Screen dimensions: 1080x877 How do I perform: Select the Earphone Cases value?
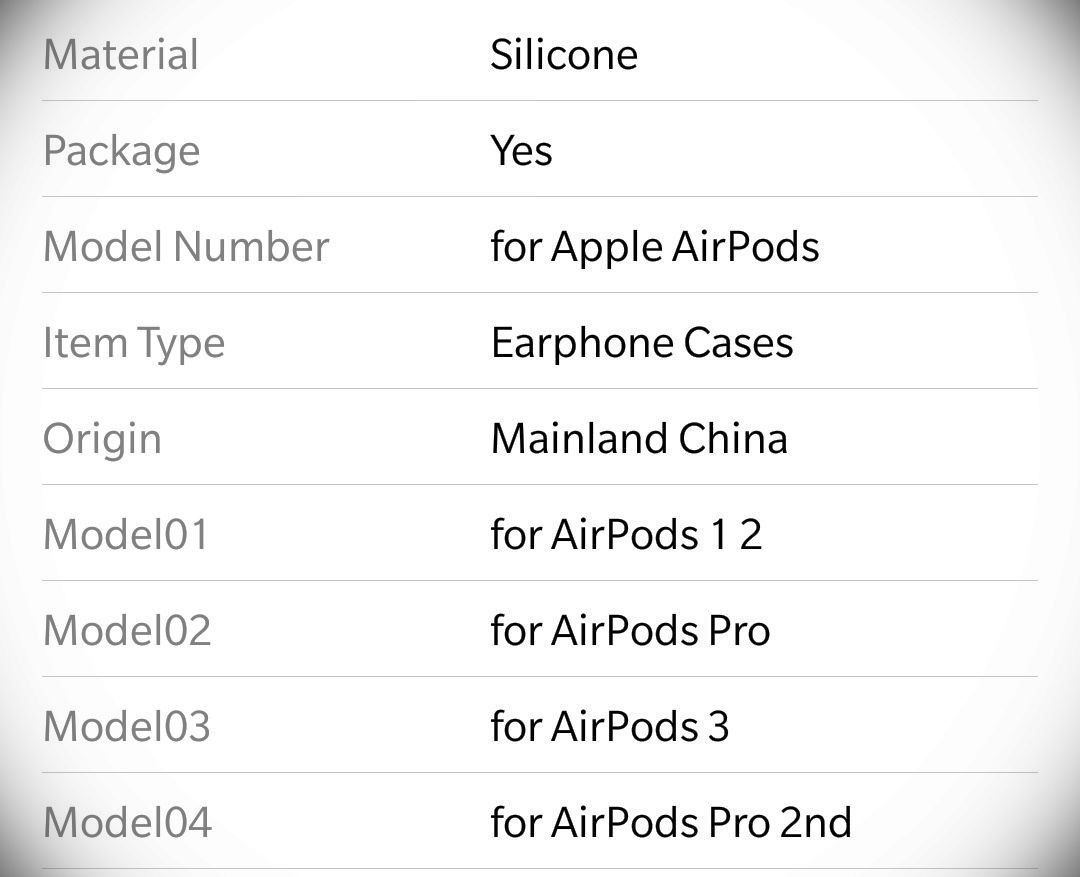tap(642, 342)
